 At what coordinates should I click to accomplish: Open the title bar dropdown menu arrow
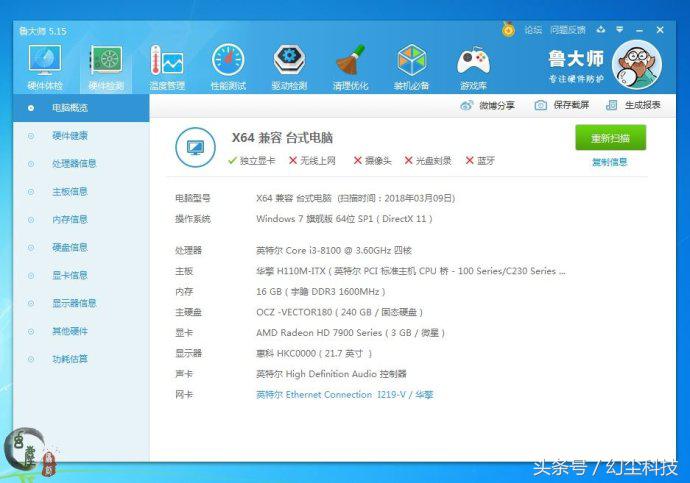(620, 30)
